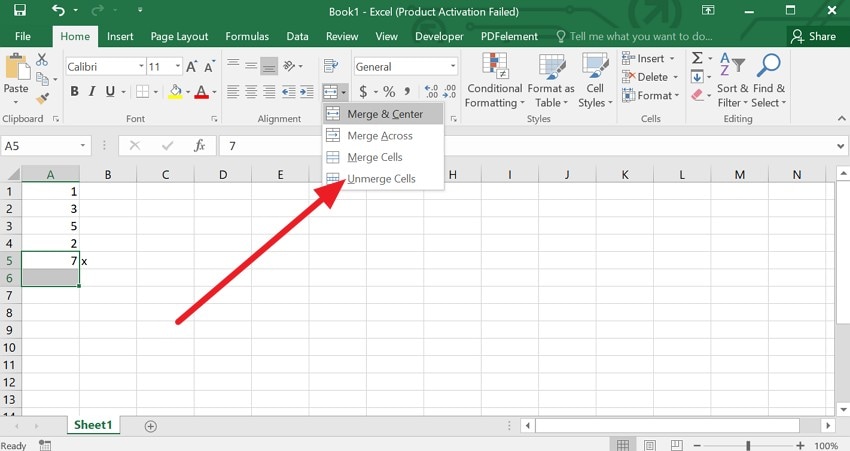This screenshot has height=451, width=850.
Task: Adjust the zoom slider handle
Action: click(x=748, y=446)
